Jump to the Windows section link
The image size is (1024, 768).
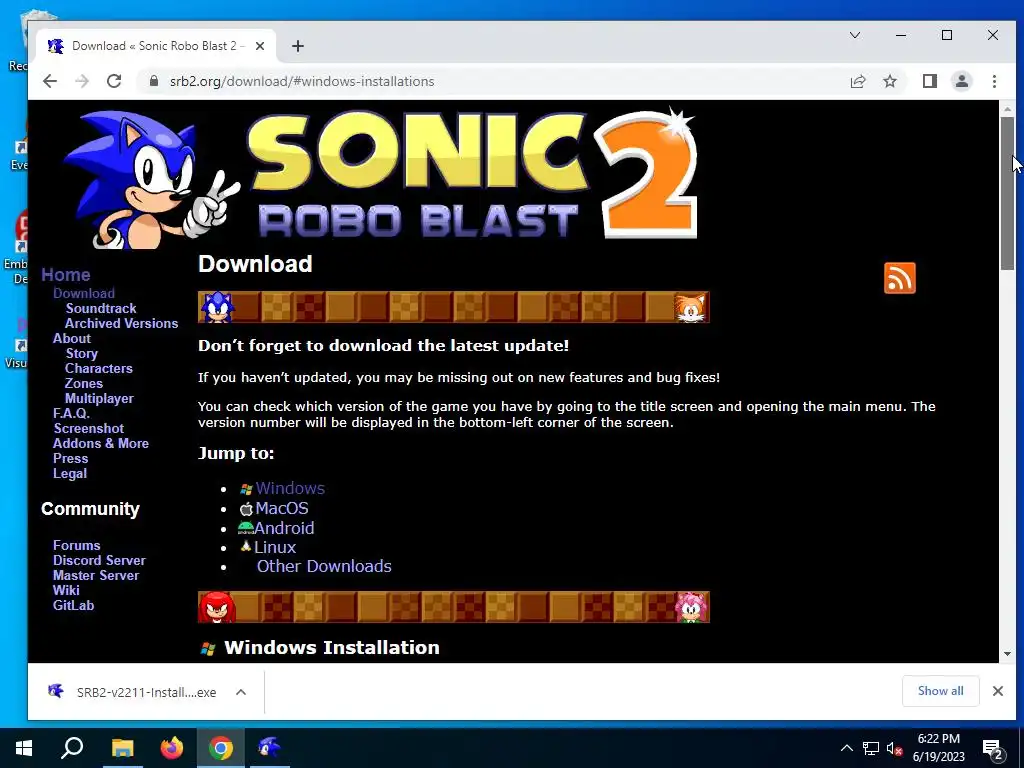click(x=290, y=488)
